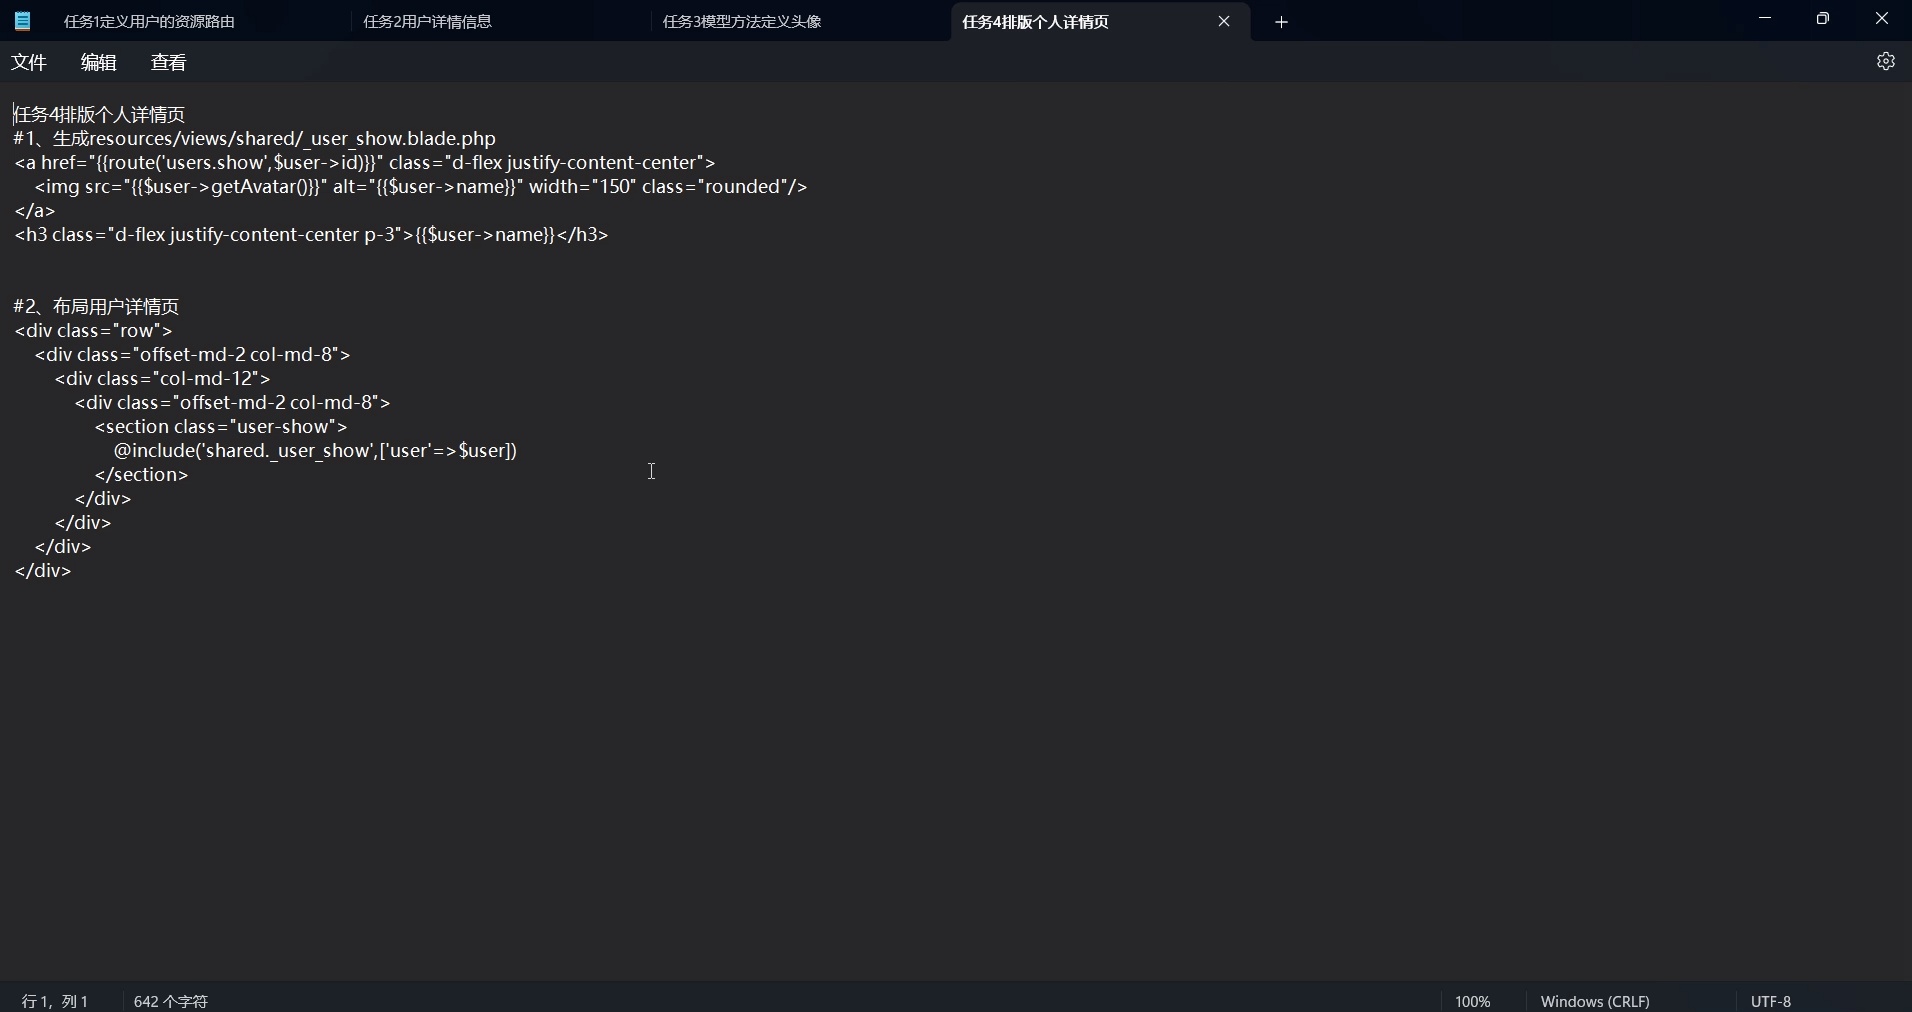Click the Notepad app logo icon
1912x1012 pixels.
22,21
